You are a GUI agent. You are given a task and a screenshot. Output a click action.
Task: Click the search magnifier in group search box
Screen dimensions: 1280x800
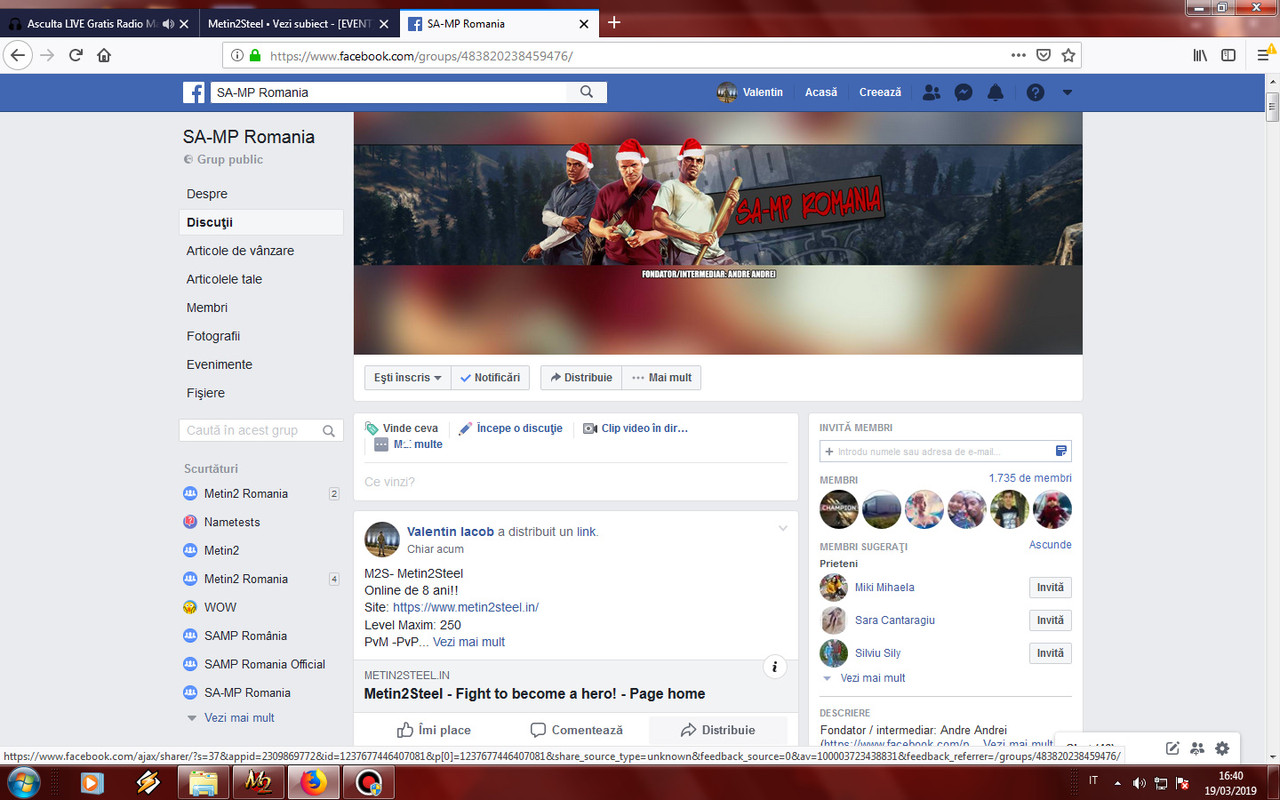pyautogui.click(x=328, y=430)
